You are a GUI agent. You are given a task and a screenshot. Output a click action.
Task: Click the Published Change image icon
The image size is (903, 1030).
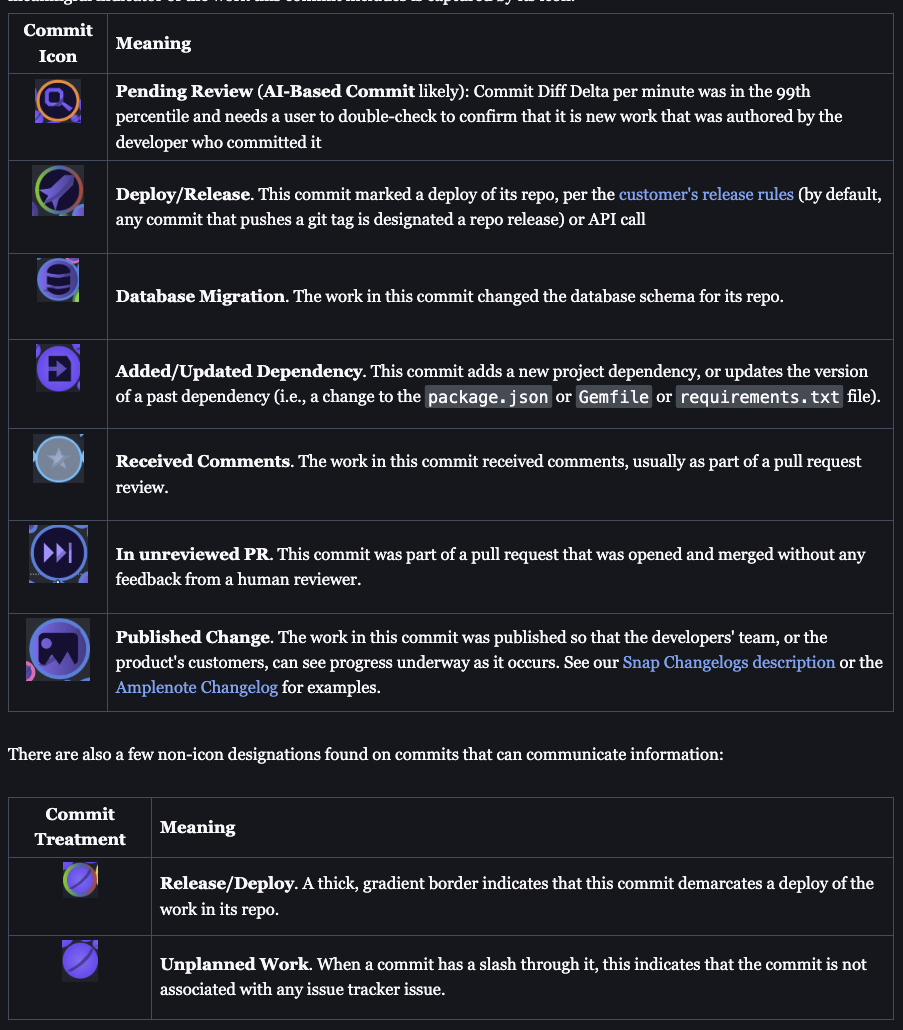57,650
